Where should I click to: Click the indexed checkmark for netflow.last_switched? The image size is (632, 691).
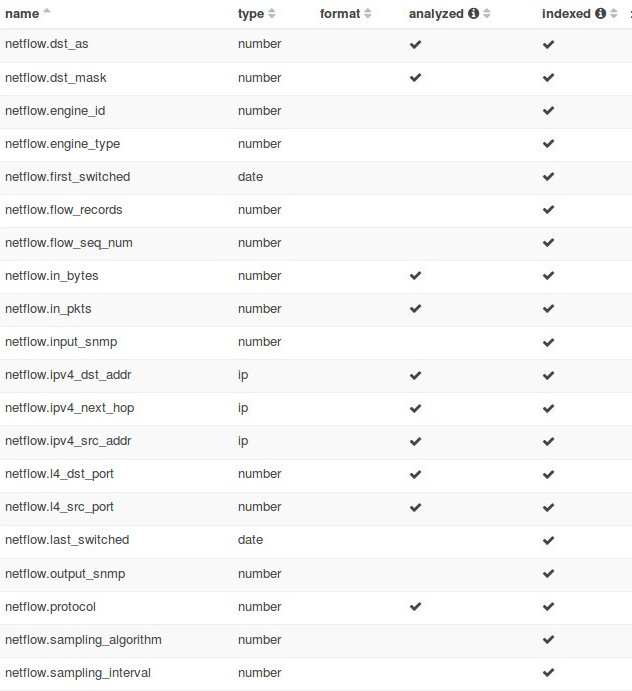click(x=548, y=541)
